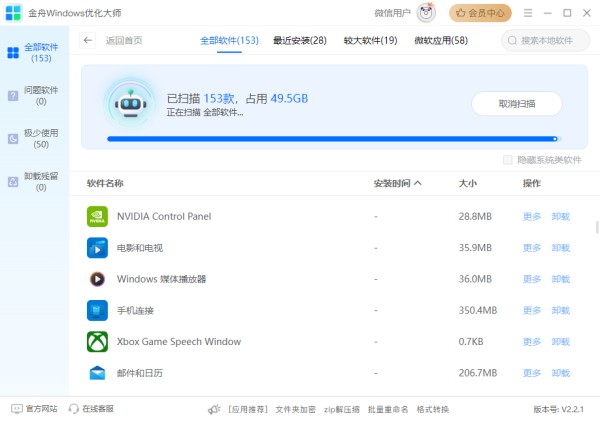The image size is (600, 422).
Task: Open the hamburger menu icon
Action: [x=528, y=13]
